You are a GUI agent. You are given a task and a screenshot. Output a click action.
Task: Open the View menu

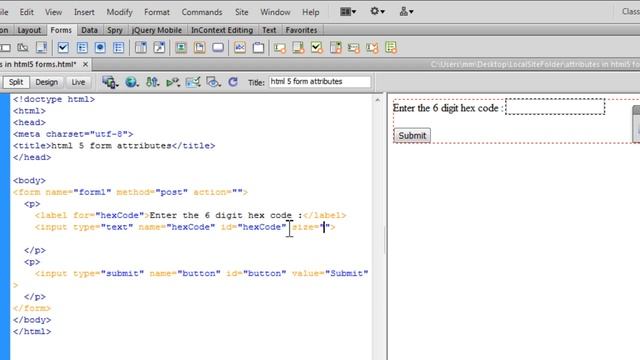[53, 12]
